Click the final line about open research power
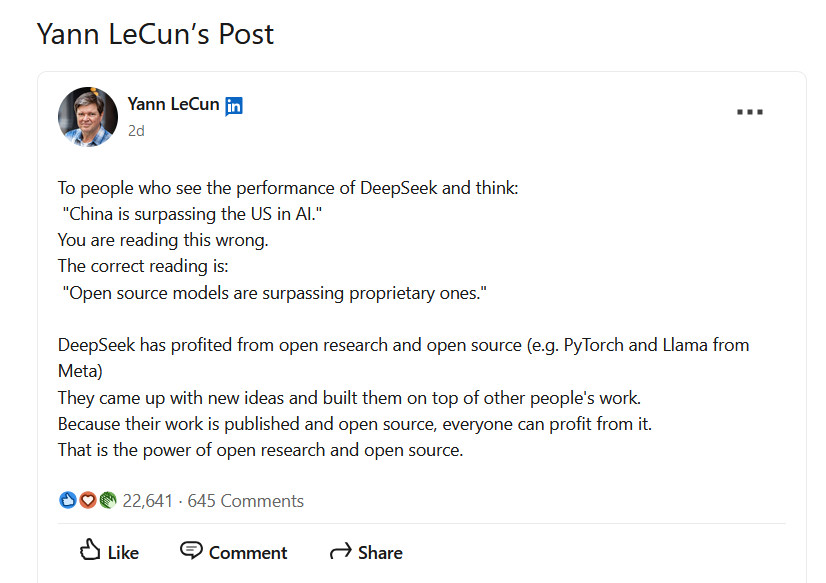The width and height of the screenshot is (826, 583). (260, 450)
